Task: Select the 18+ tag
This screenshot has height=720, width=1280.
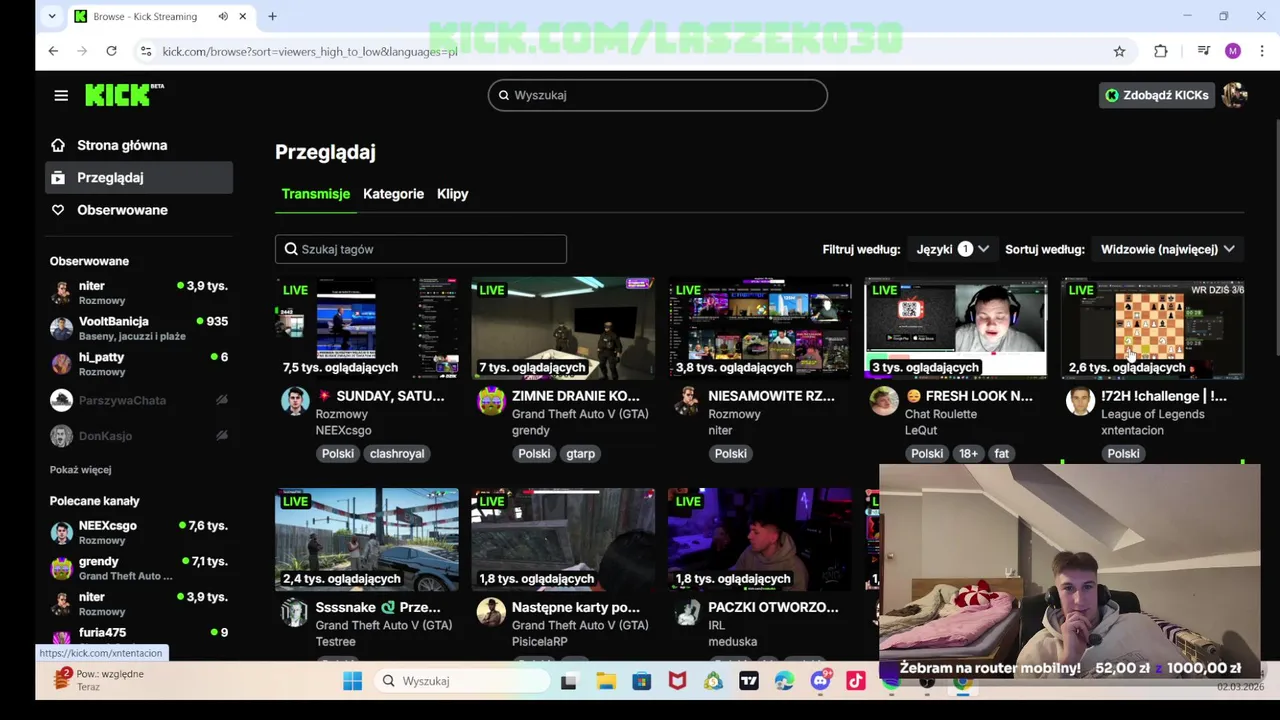Action: tap(968, 454)
